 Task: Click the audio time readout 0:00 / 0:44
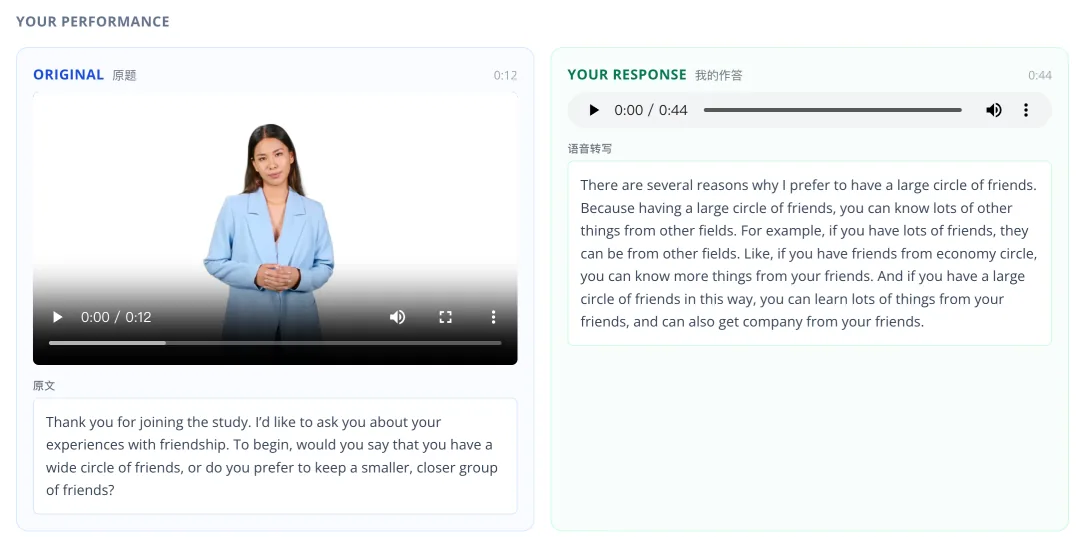click(651, 110)
